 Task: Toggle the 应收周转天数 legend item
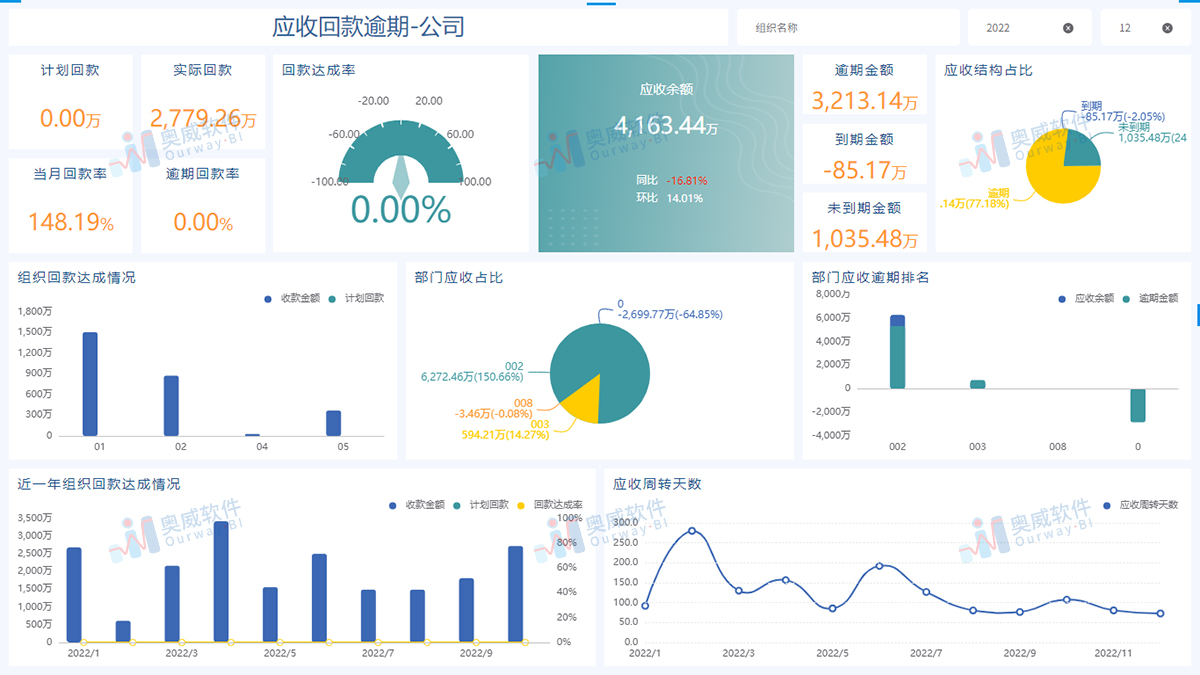1141,505
